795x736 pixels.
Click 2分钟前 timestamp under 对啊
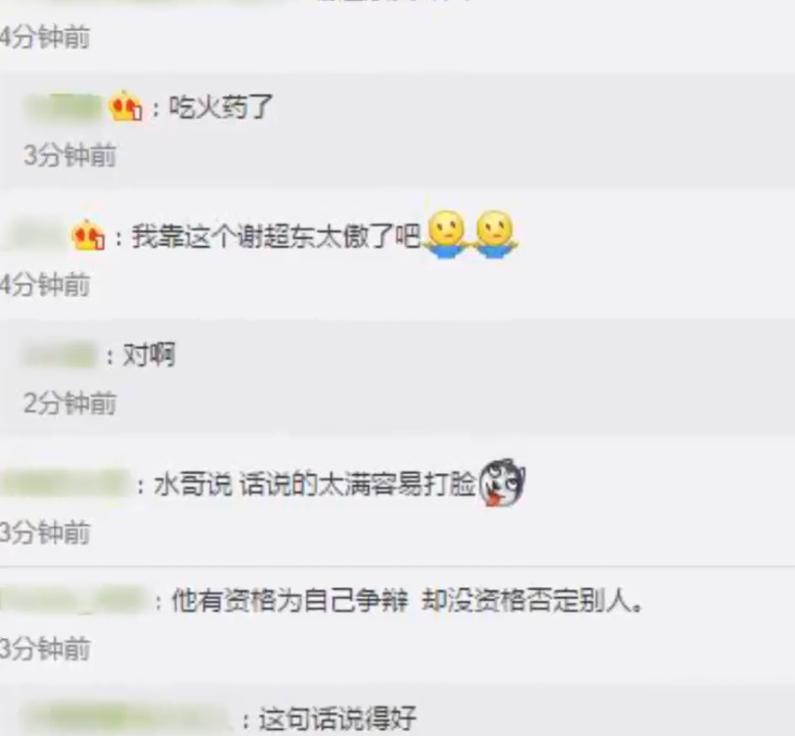tap(70, 403)
